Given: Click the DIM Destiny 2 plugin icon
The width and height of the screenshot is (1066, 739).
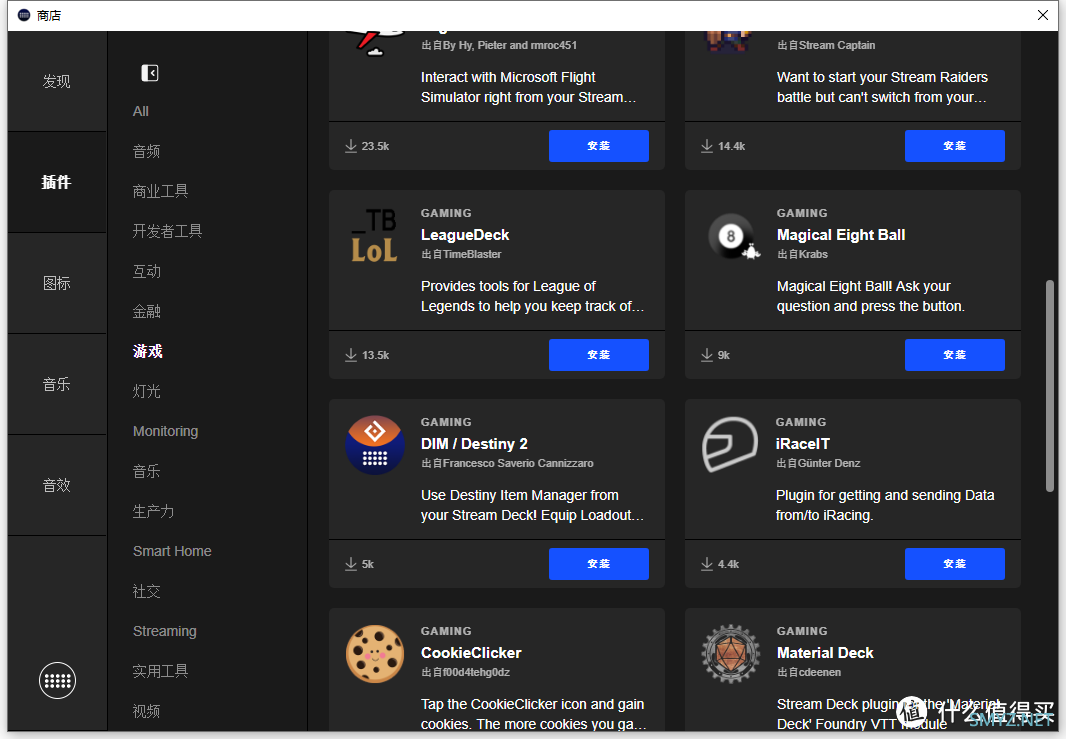Looking at the screenshot, I should pyautogui.click(x=375, y=445).
